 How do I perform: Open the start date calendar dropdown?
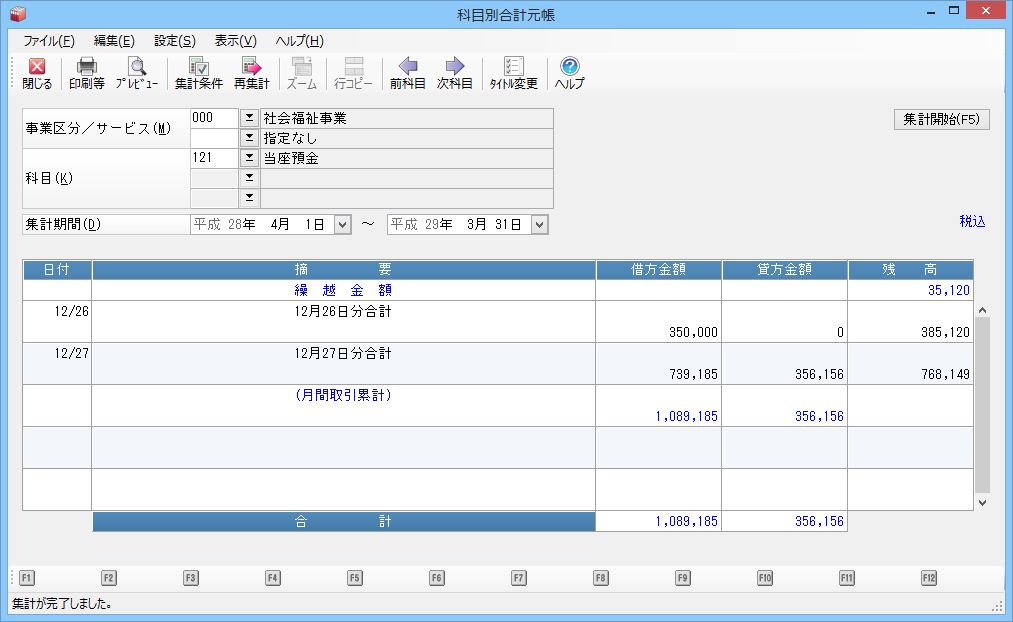[343, 225]
